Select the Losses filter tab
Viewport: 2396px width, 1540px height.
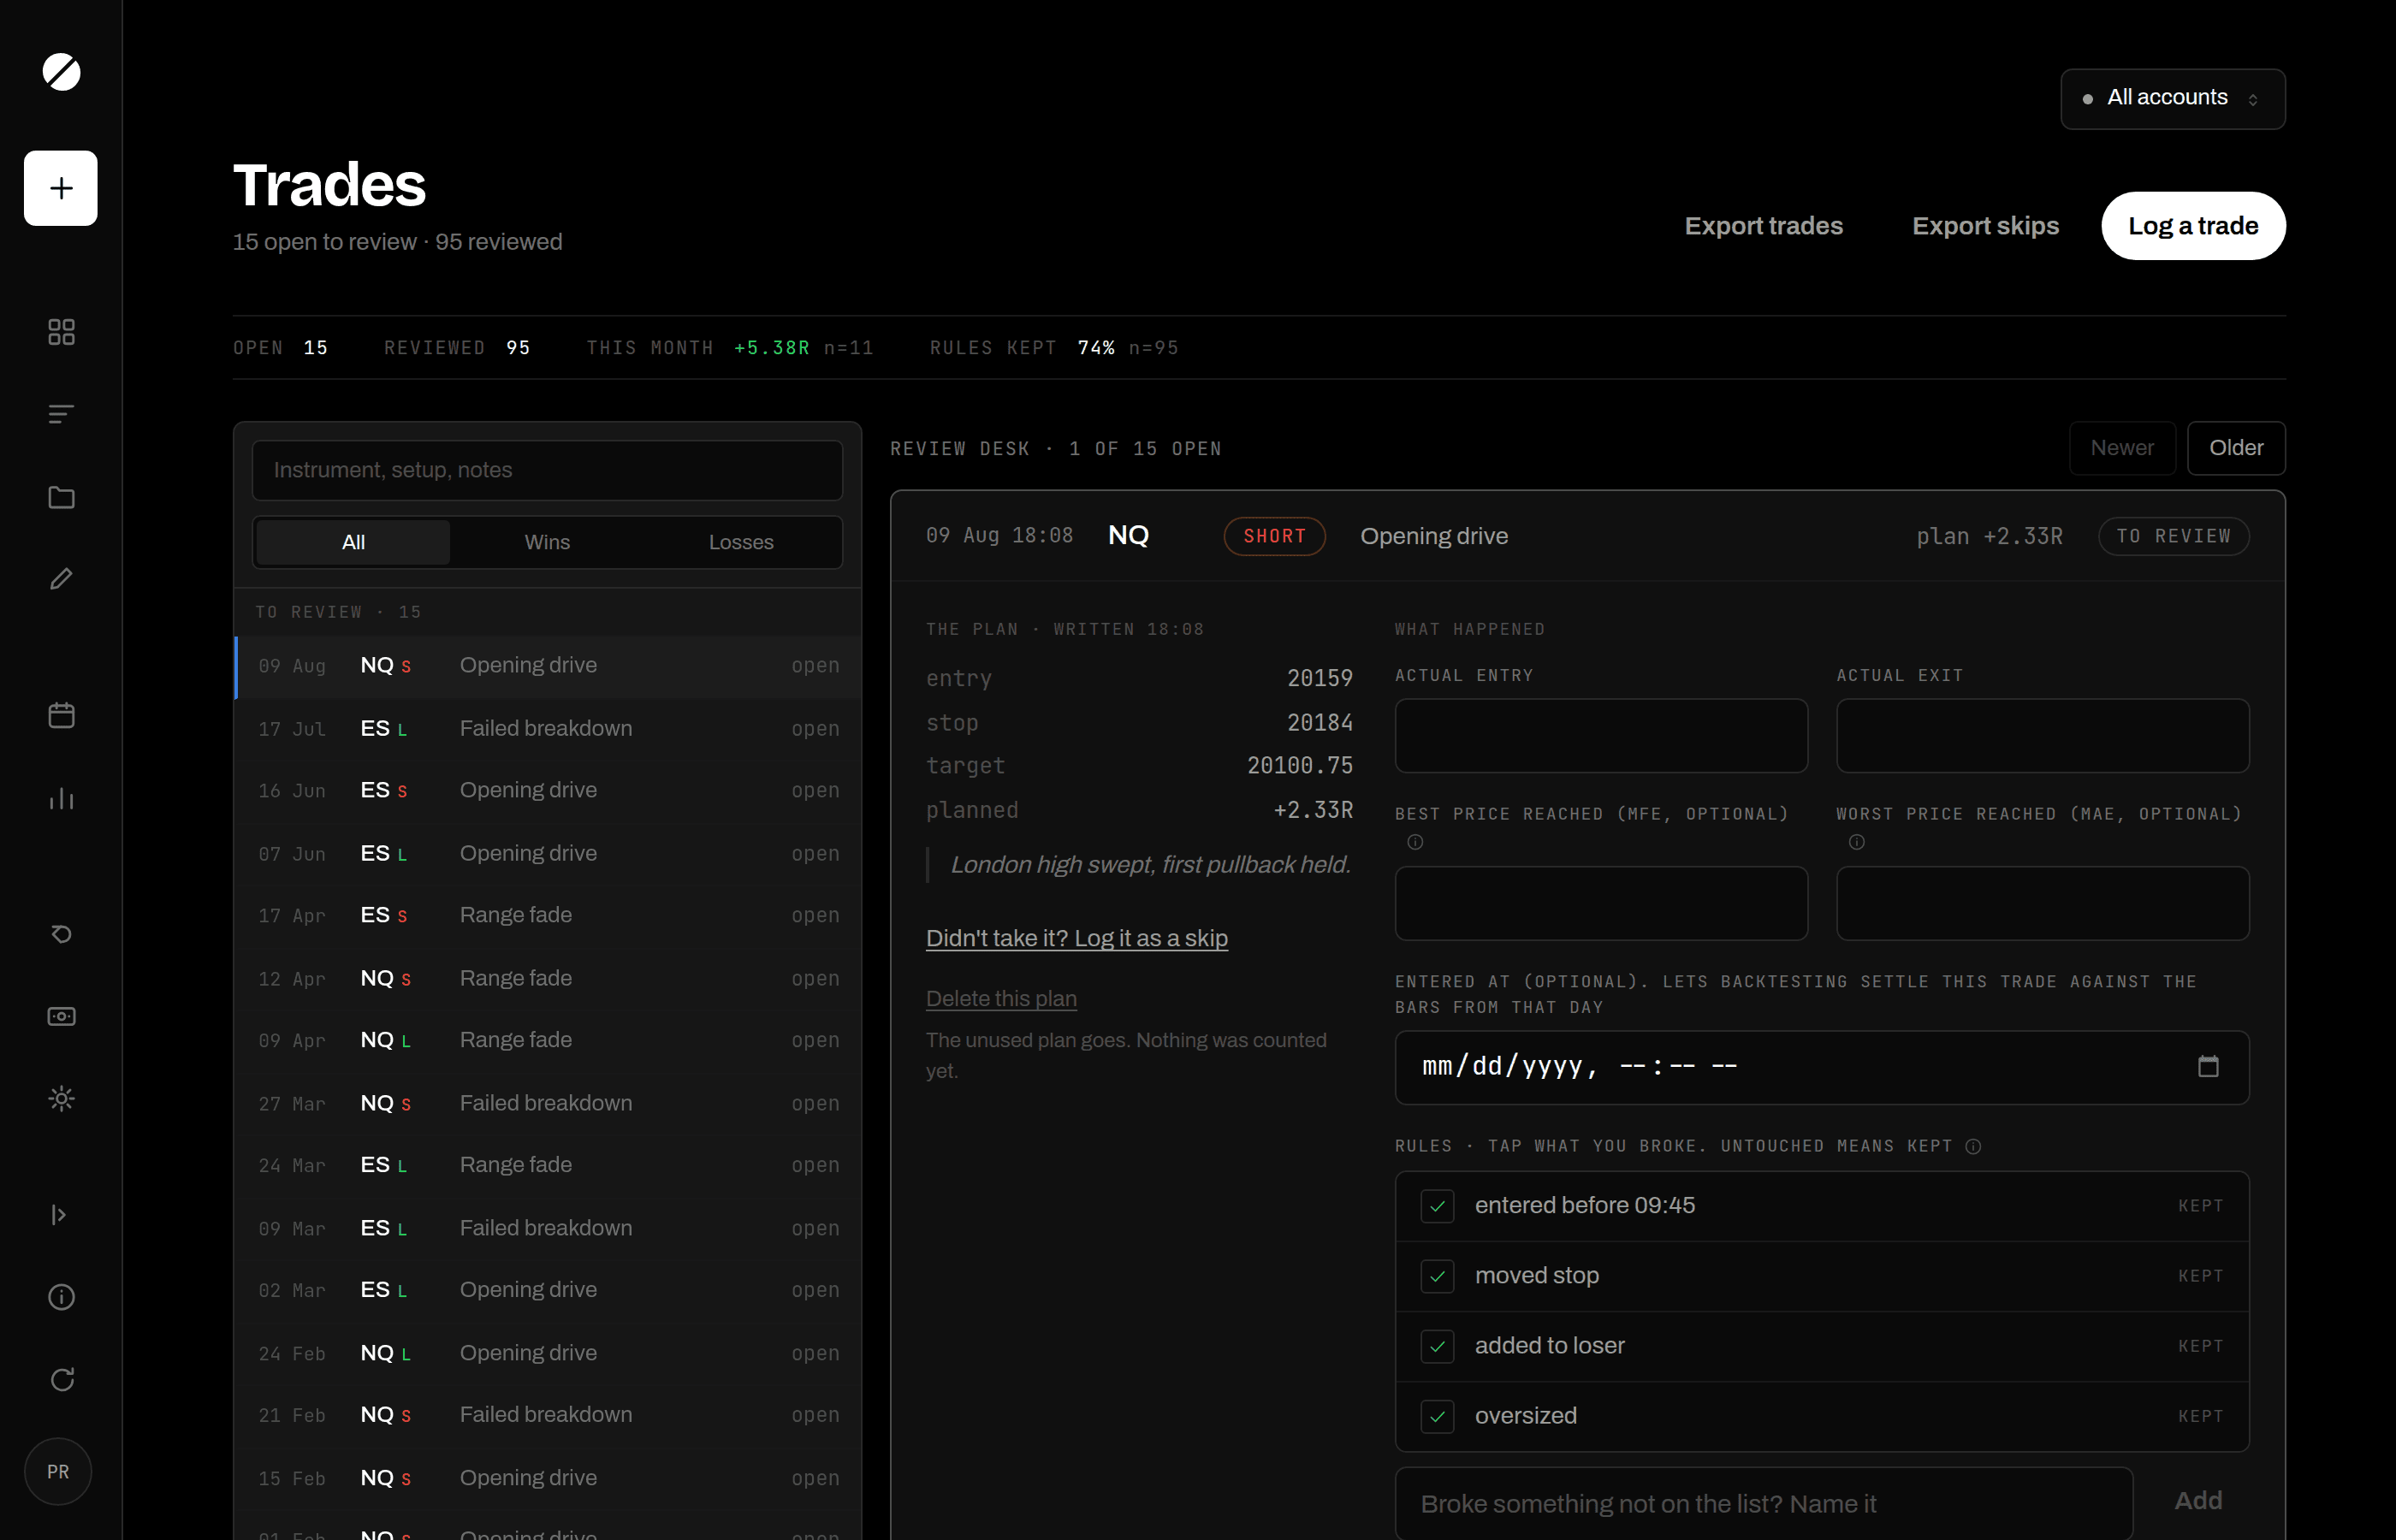(x=741, y=542)
